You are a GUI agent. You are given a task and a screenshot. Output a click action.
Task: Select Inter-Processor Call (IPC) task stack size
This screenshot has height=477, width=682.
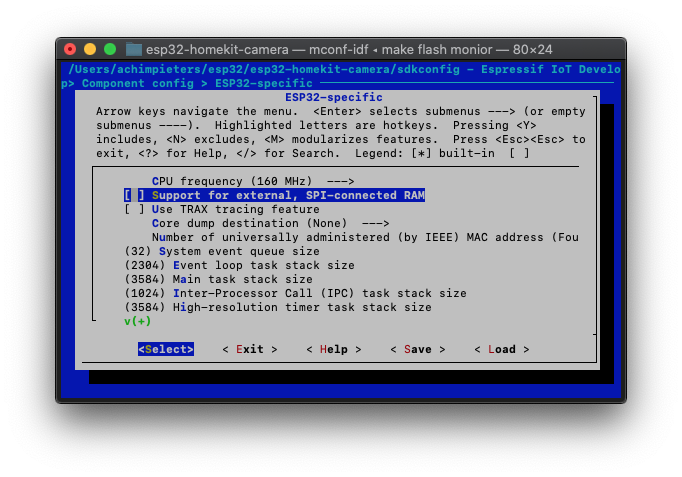click(x=295, y=293)
